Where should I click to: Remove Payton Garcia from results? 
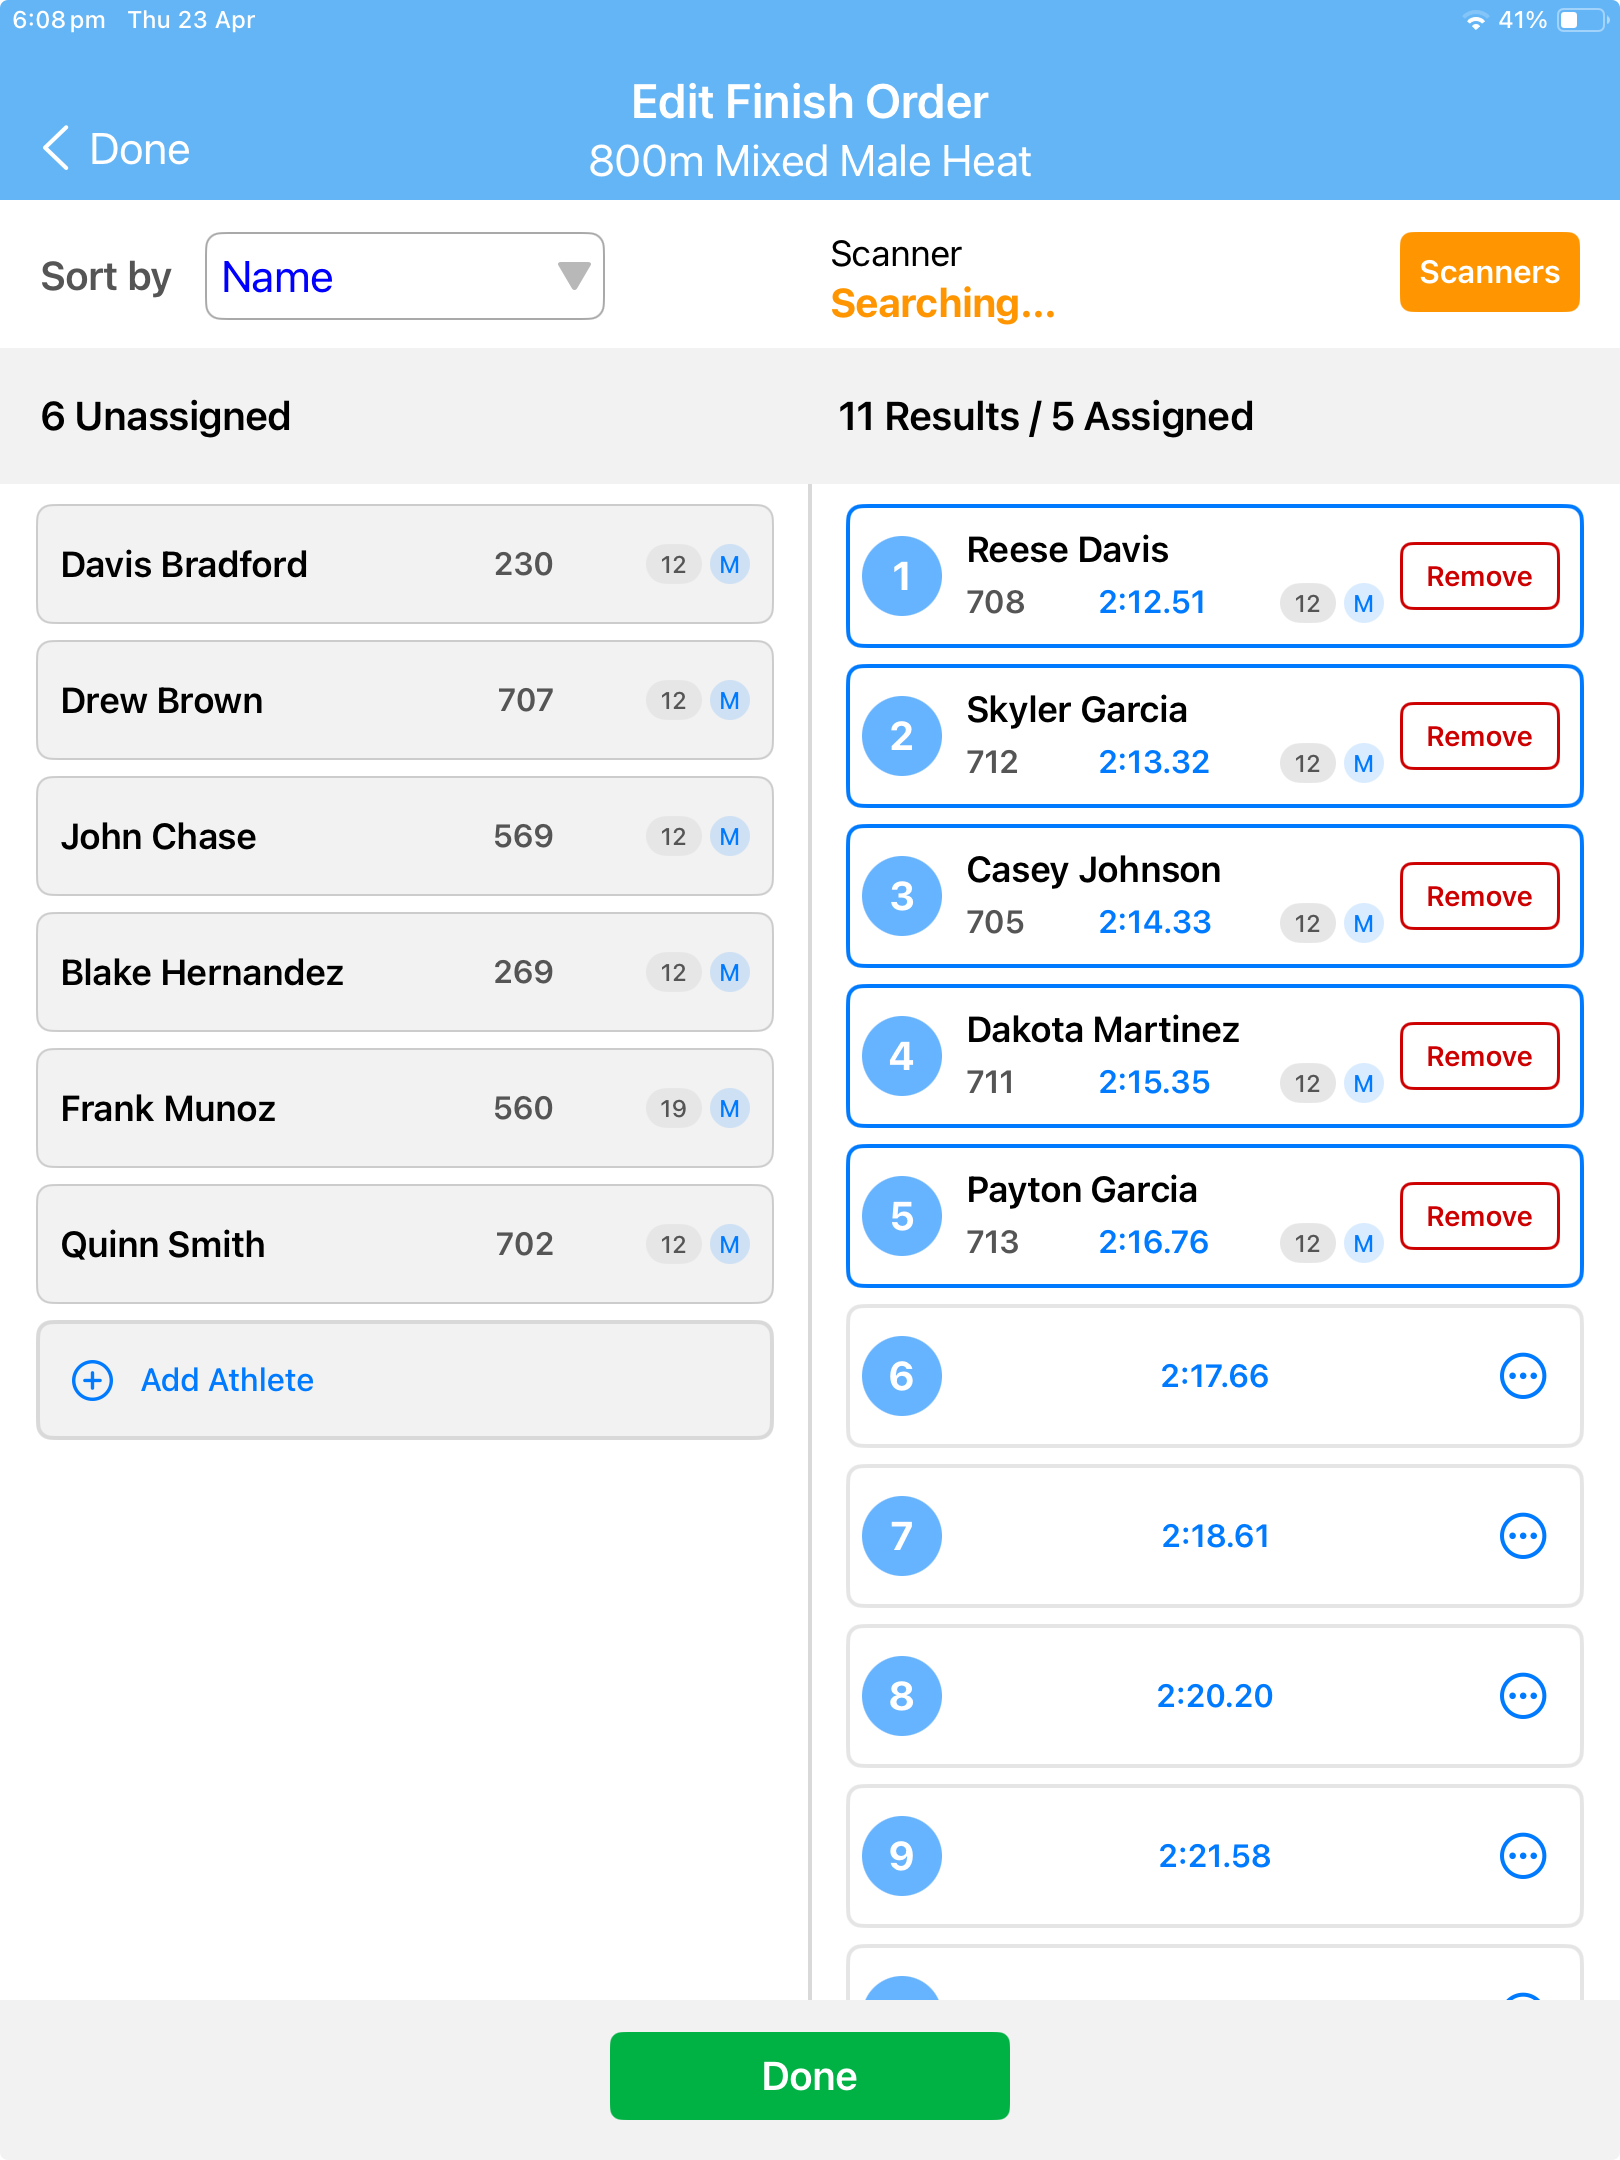[1479, 1216]
